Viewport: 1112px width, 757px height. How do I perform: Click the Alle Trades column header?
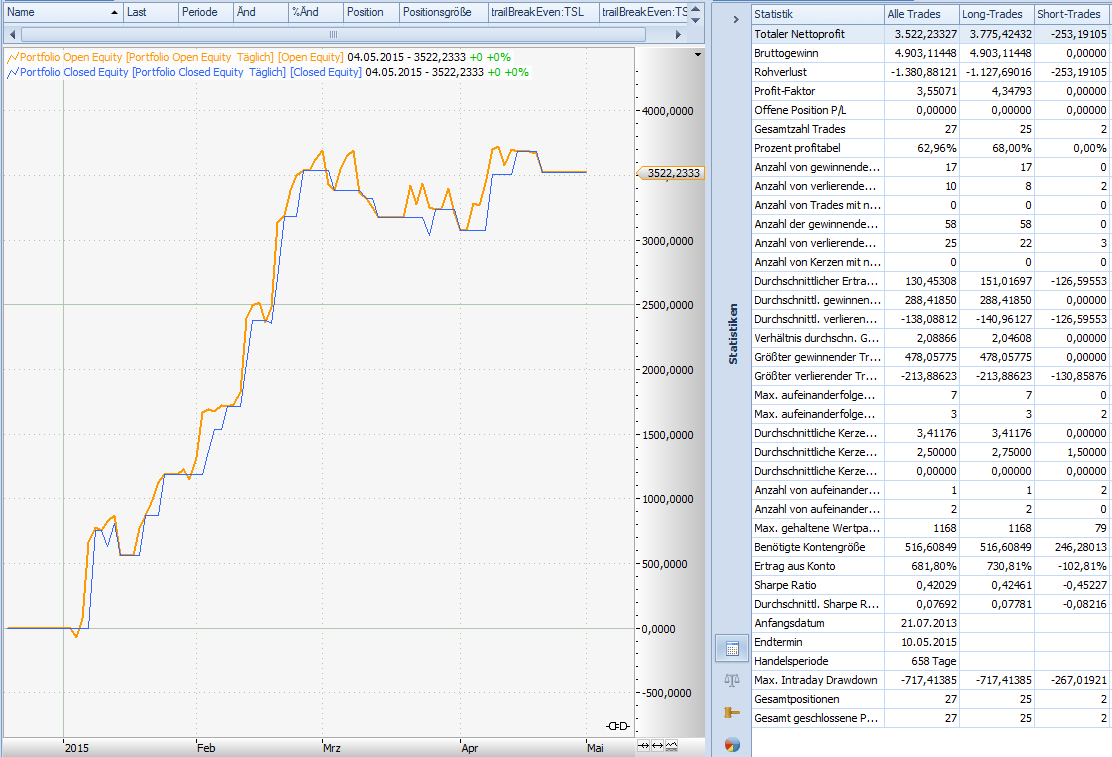point(922,14)
